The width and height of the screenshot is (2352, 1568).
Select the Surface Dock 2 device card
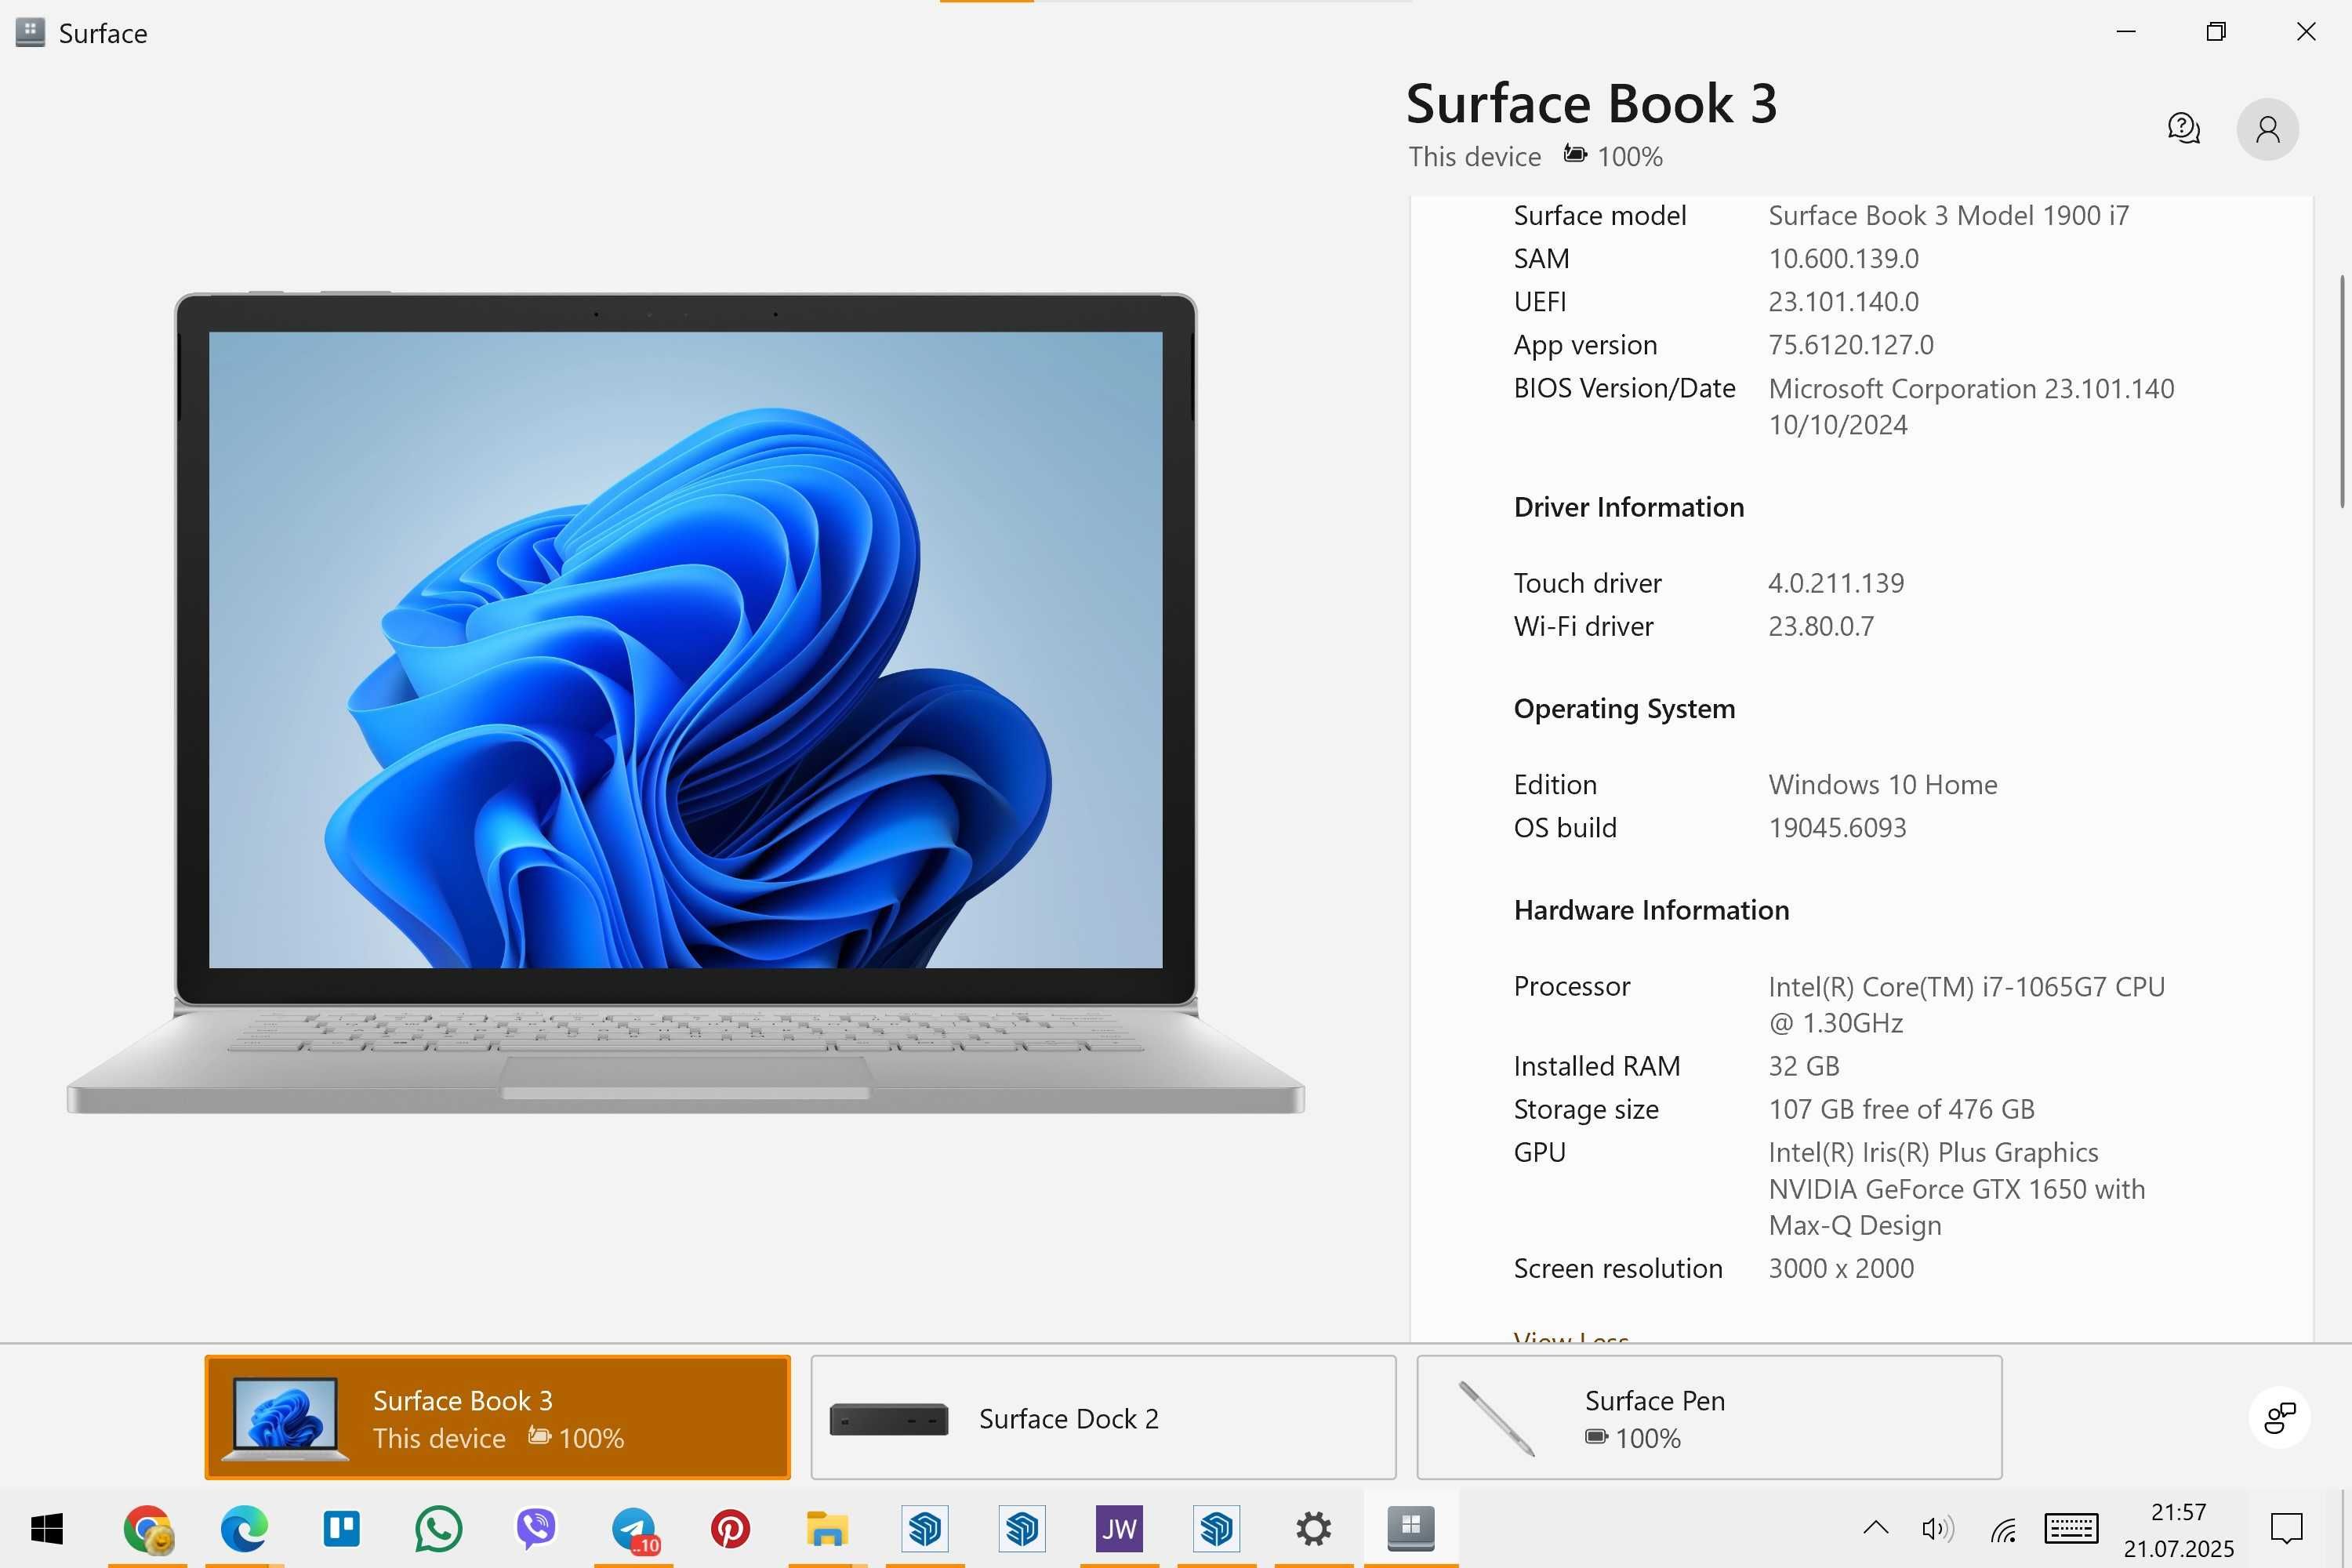(1103, 1417)
